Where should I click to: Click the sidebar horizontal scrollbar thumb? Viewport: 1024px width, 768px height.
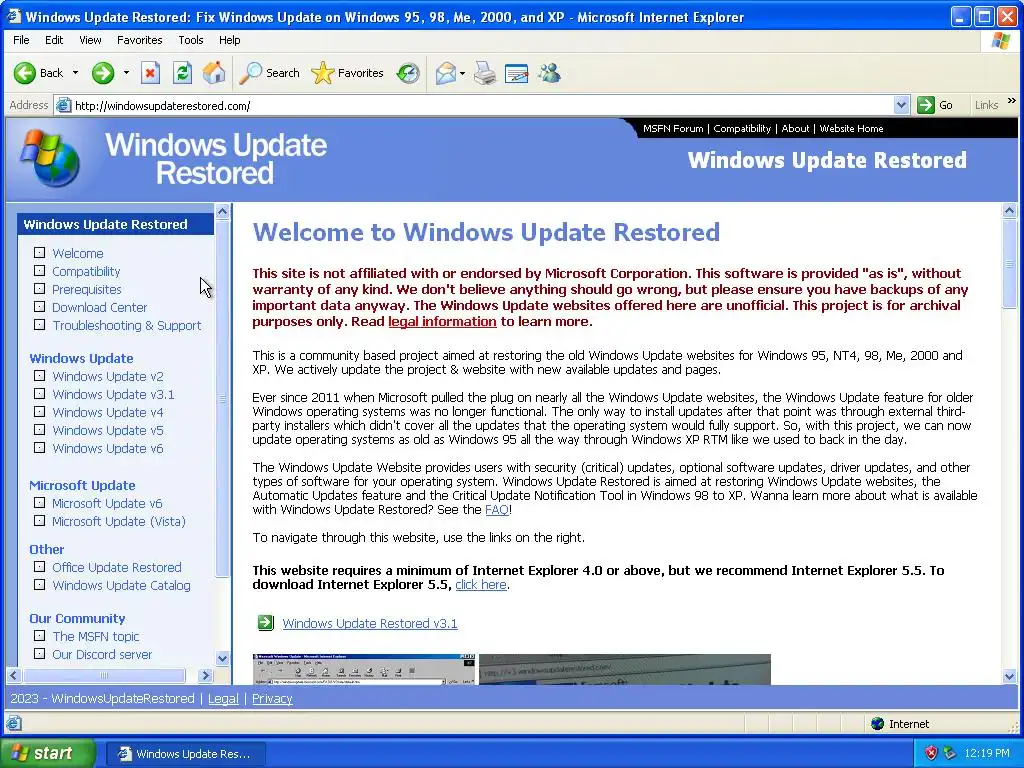click(x=104, y=675)
